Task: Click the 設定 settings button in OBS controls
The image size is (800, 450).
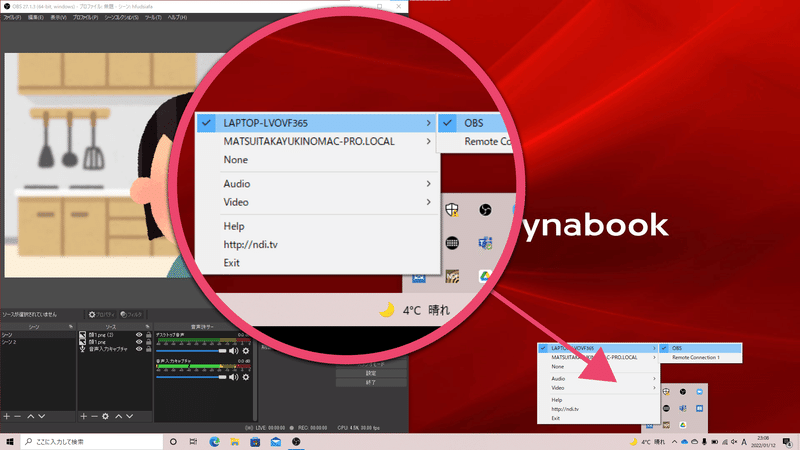Action: click(x=371, y=373)
